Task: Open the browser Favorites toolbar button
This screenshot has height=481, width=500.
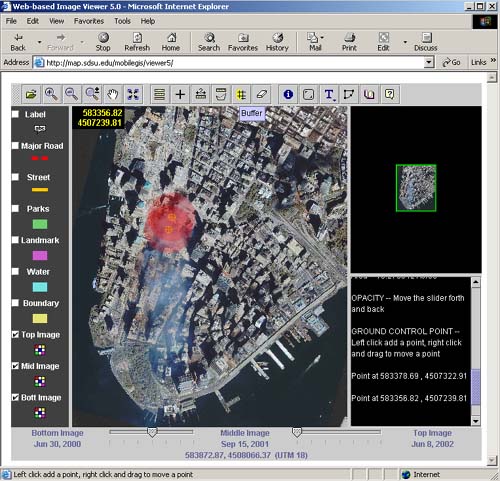Action: point(243,42)
